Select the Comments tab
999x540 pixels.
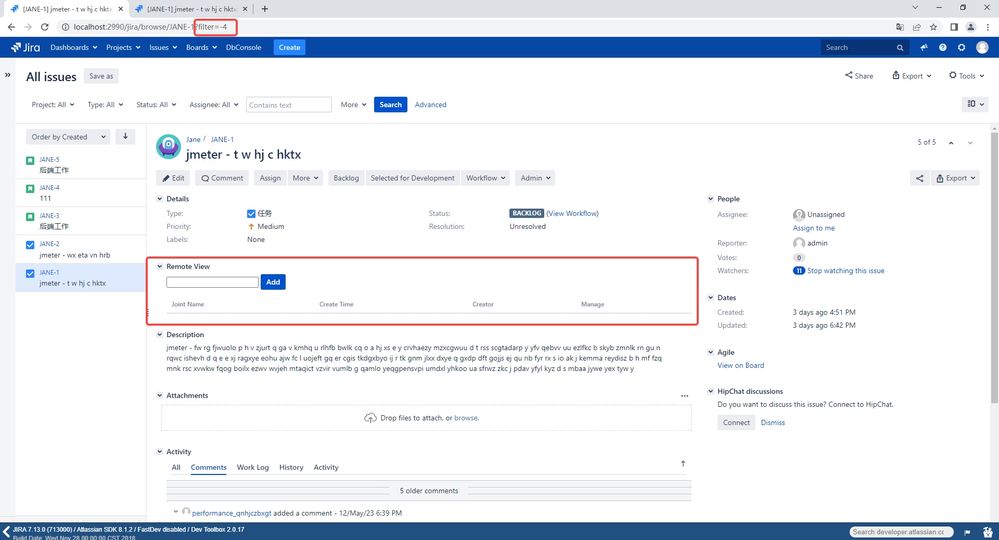[208, 467]
